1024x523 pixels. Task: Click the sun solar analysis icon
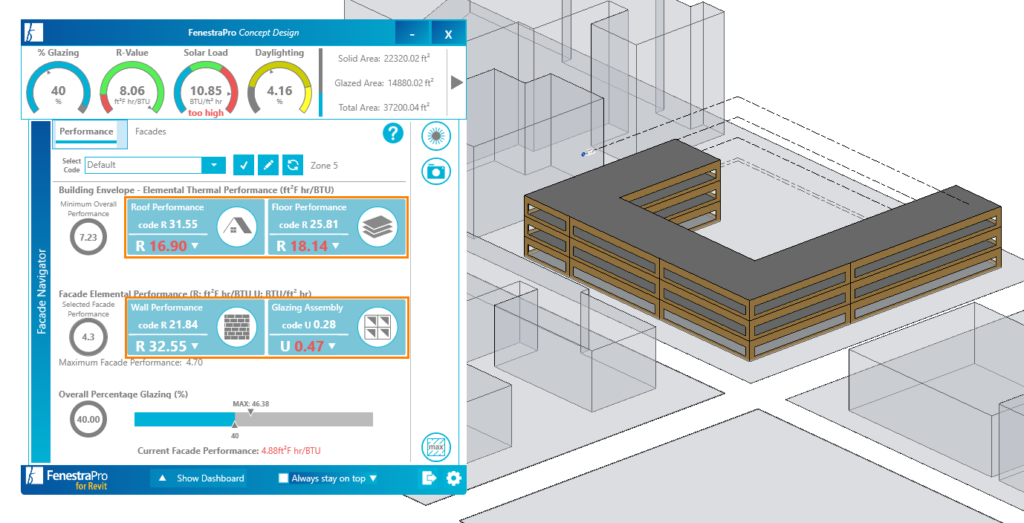click(x=436, y=136)
